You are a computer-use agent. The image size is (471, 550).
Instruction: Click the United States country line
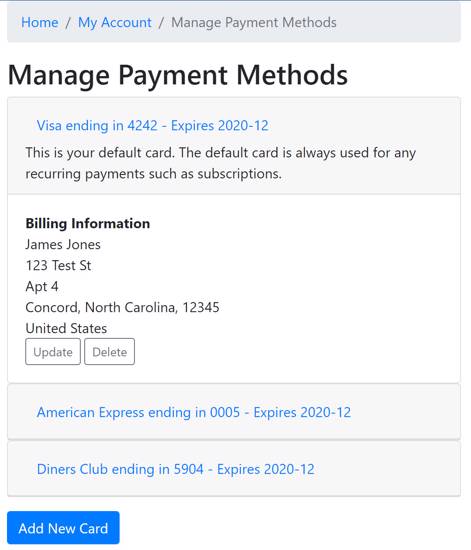tap(66, 328)
